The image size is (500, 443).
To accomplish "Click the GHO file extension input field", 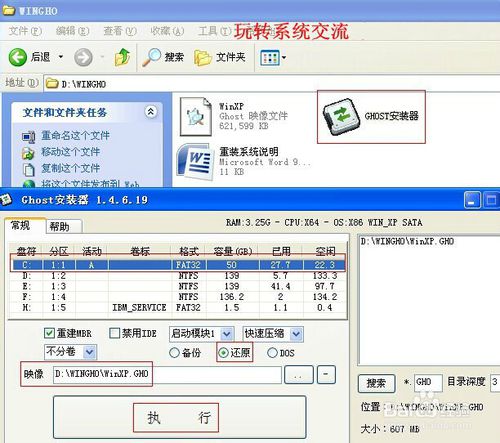I will [428, 382].
